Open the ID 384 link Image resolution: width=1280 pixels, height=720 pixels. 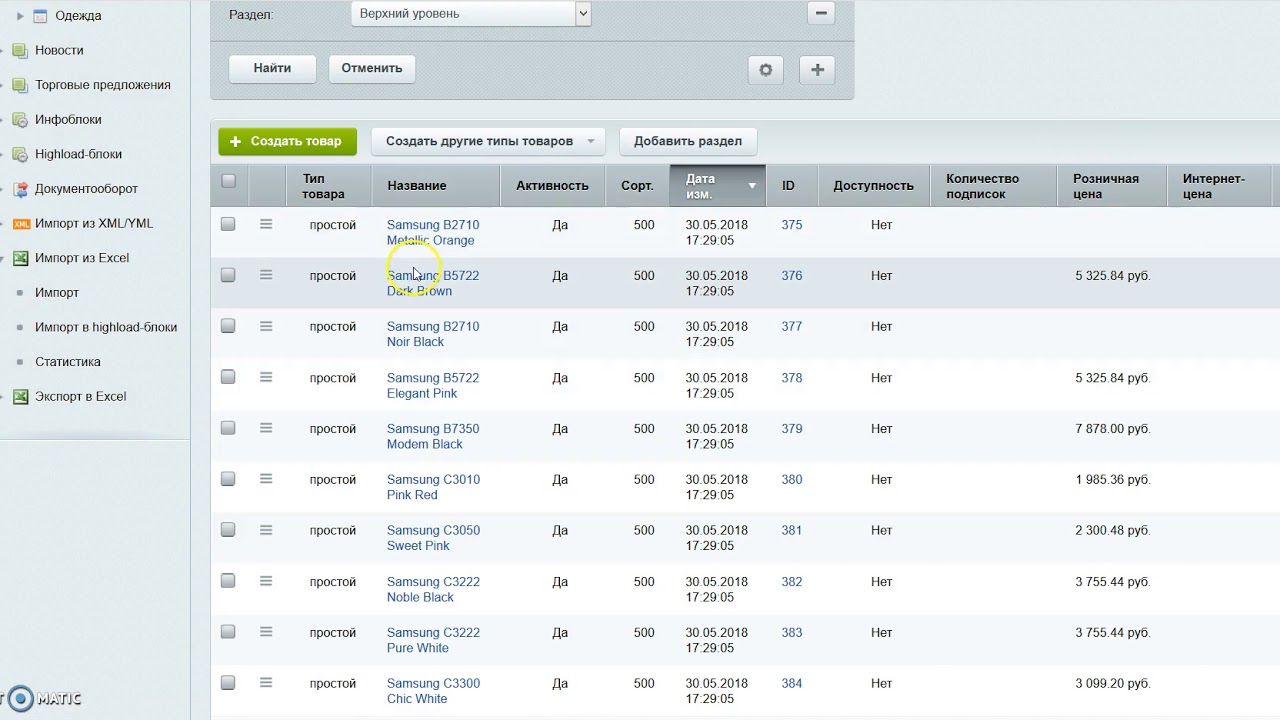click(x=792, y=683)
